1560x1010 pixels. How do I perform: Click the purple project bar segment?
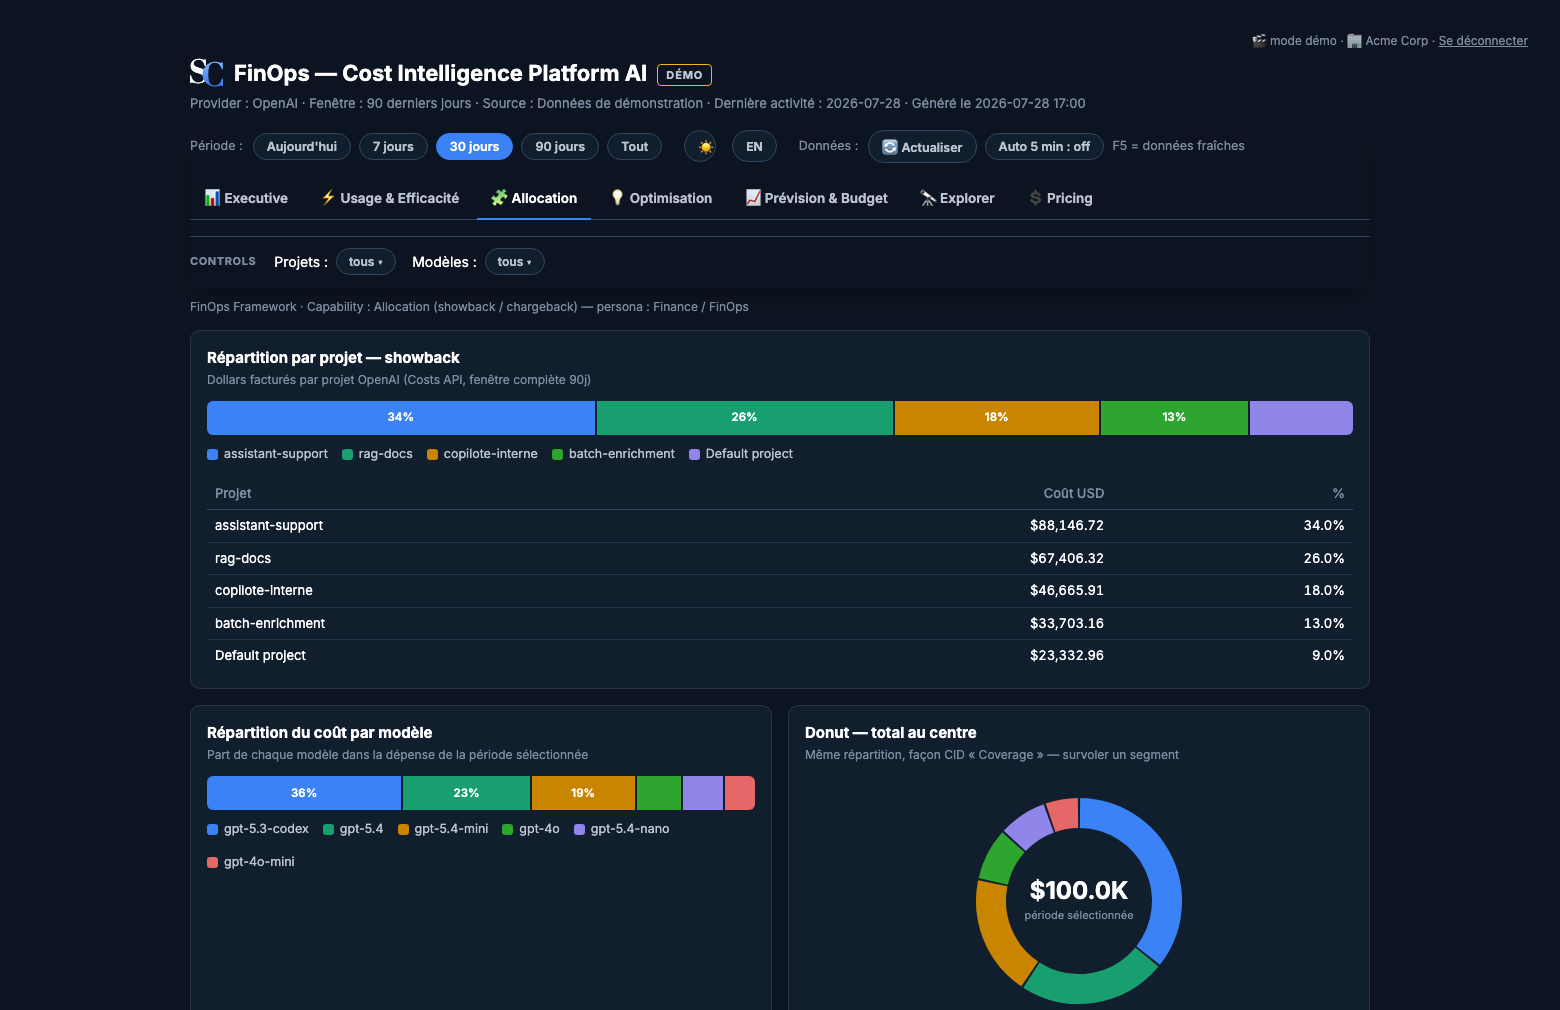[1301, 418]
